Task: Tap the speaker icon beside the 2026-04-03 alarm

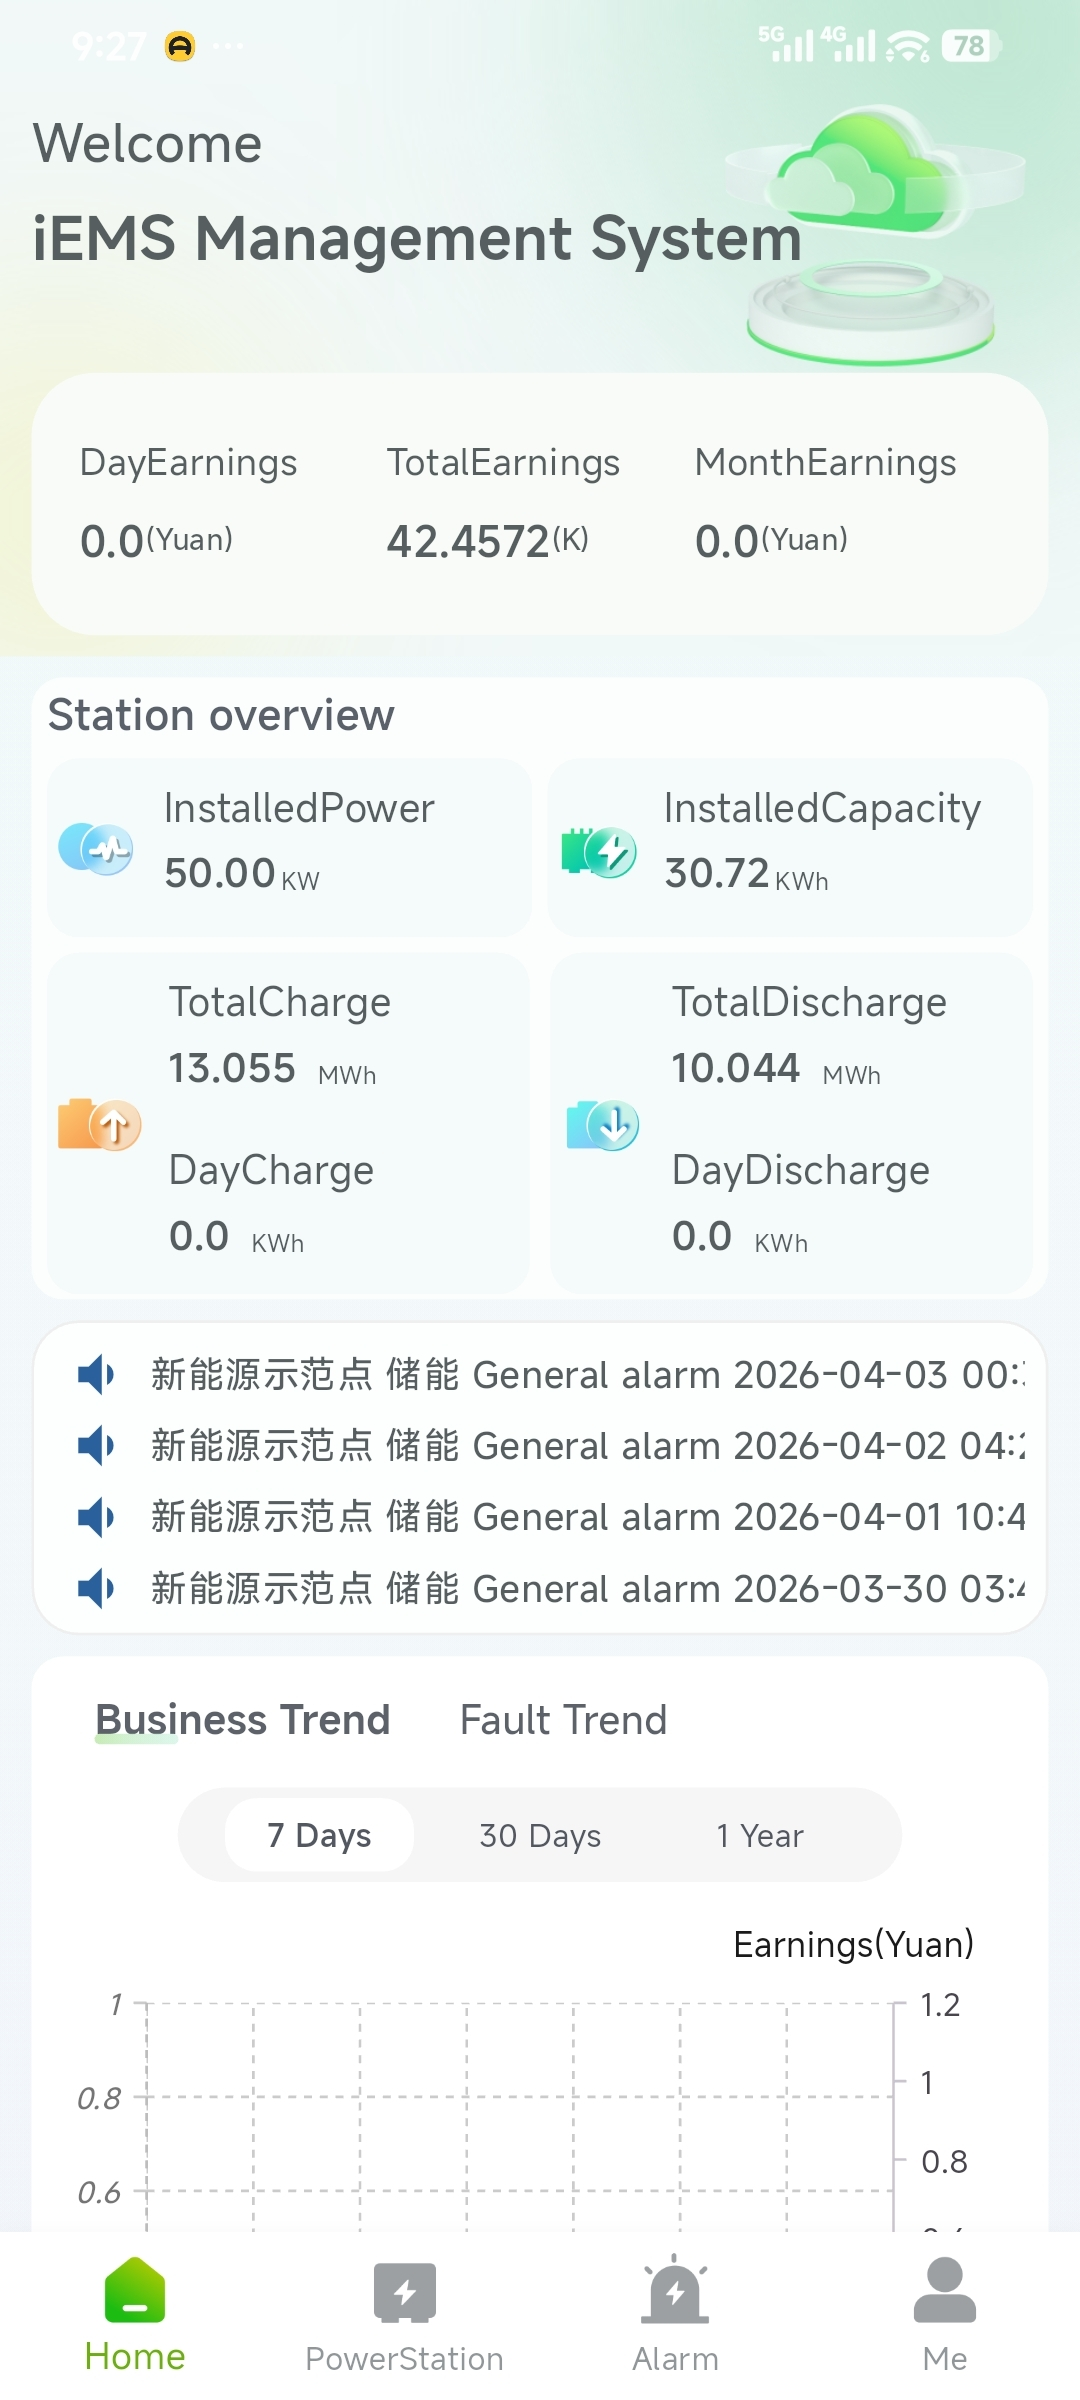Action: coord(97,1375)
